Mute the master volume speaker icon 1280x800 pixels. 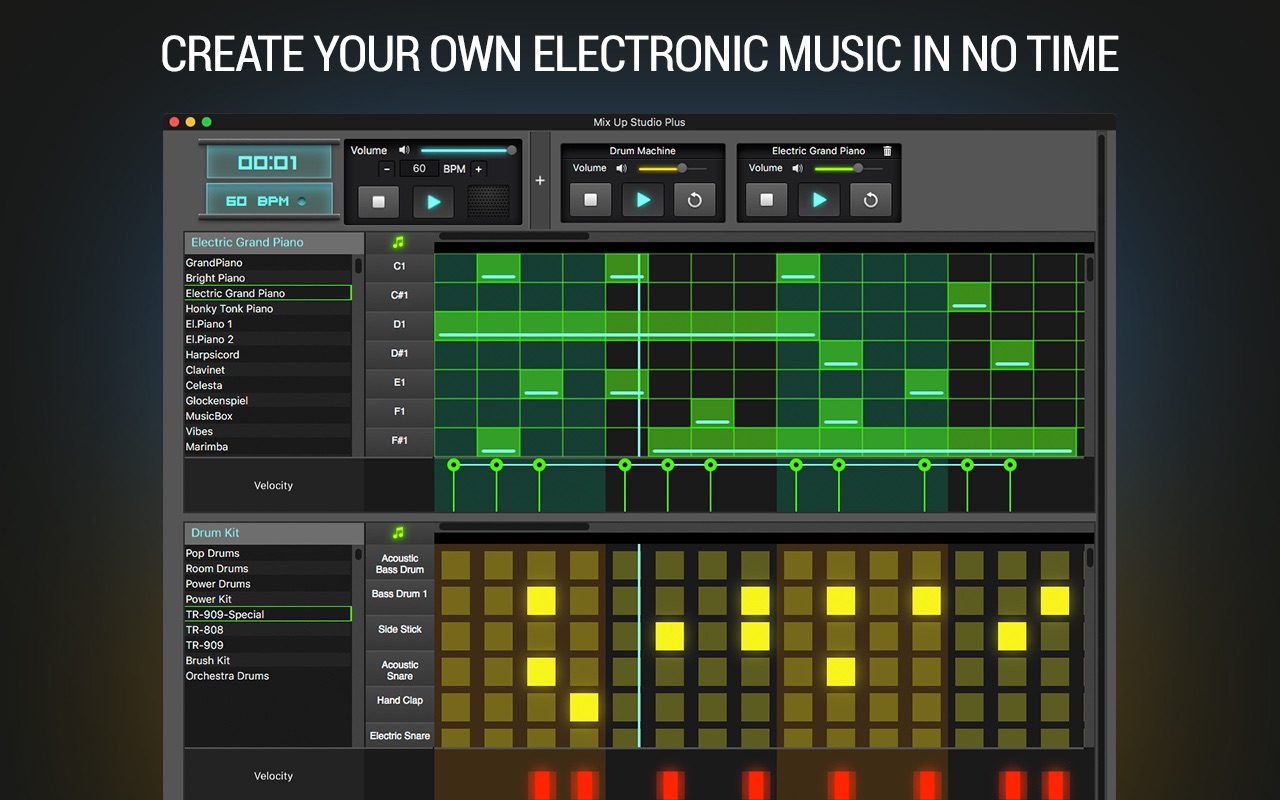pos(404,150)
